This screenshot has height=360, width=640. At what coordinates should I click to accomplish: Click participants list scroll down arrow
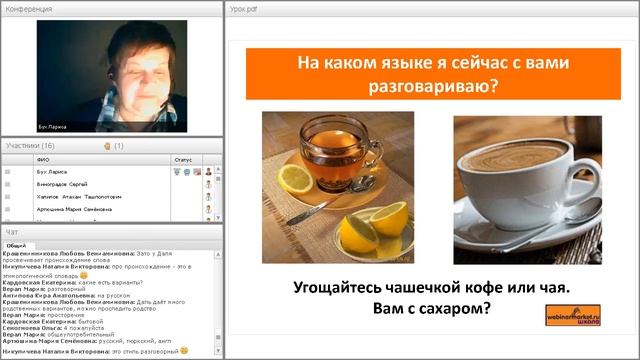pyautogui.click(x=218, y=218)
